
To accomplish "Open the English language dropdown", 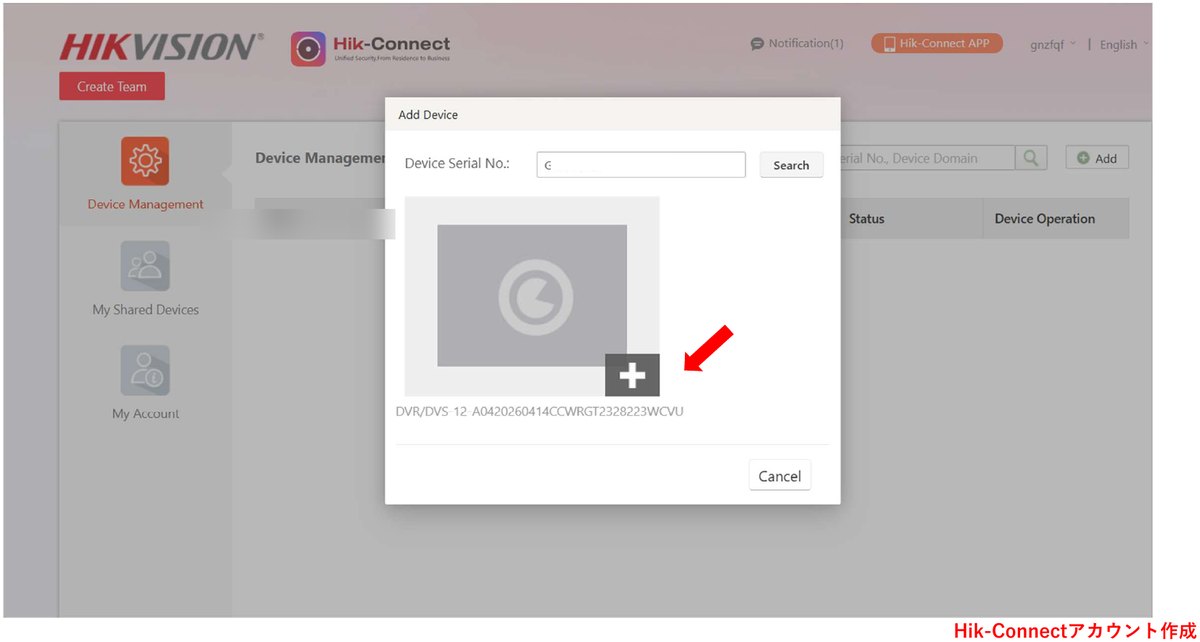I will (x=1124, y=45).
